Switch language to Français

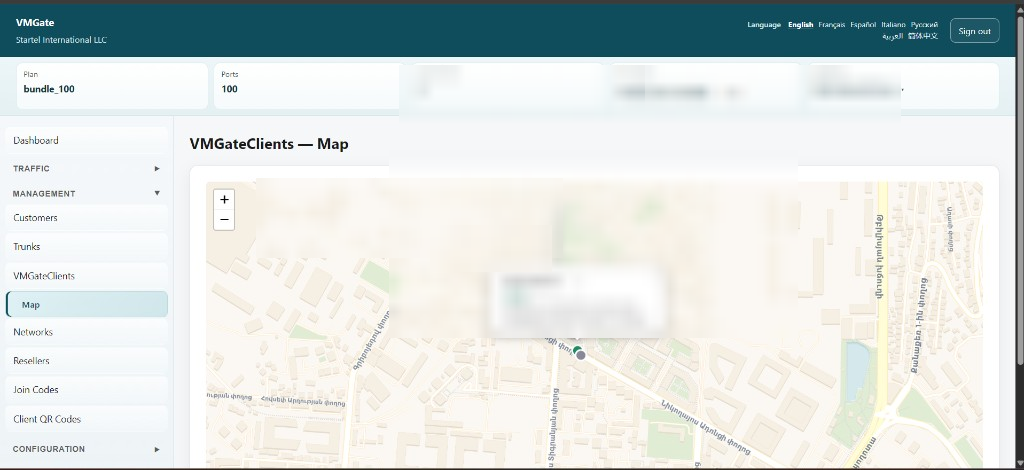[831, 25]
